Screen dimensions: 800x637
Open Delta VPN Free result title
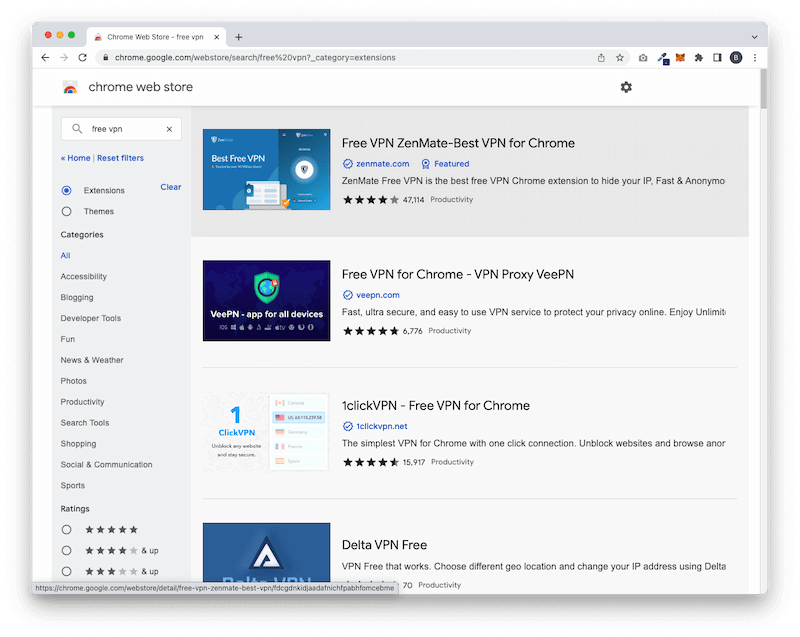(x=384, y=545)
